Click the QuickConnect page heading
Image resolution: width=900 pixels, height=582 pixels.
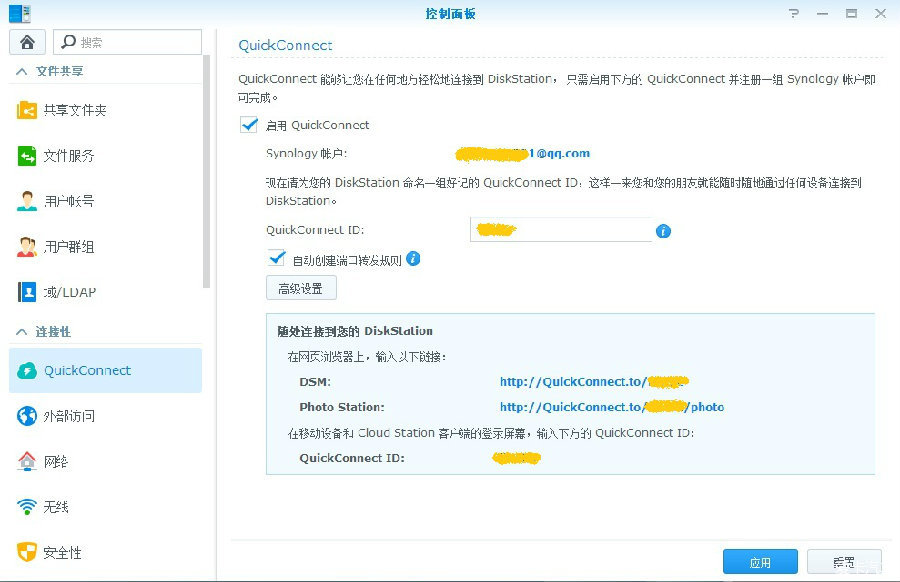coord(285,45)
